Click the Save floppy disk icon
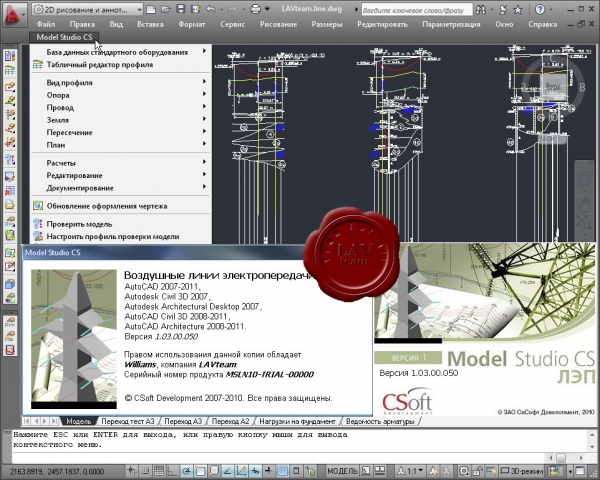Screen dimensions: 600x480 [181, 9]
